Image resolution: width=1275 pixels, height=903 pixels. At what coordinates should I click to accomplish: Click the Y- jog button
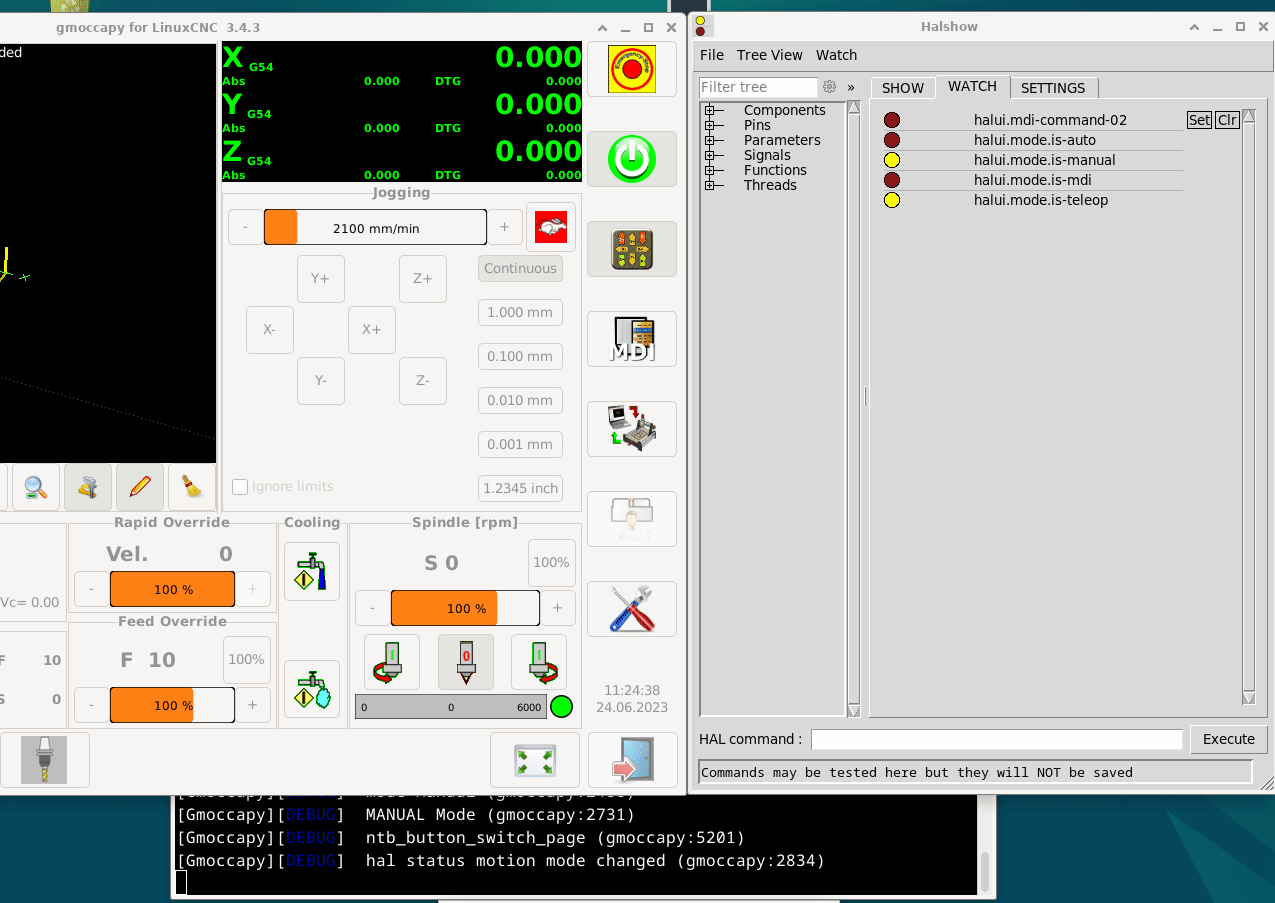[x=321, y=381]
